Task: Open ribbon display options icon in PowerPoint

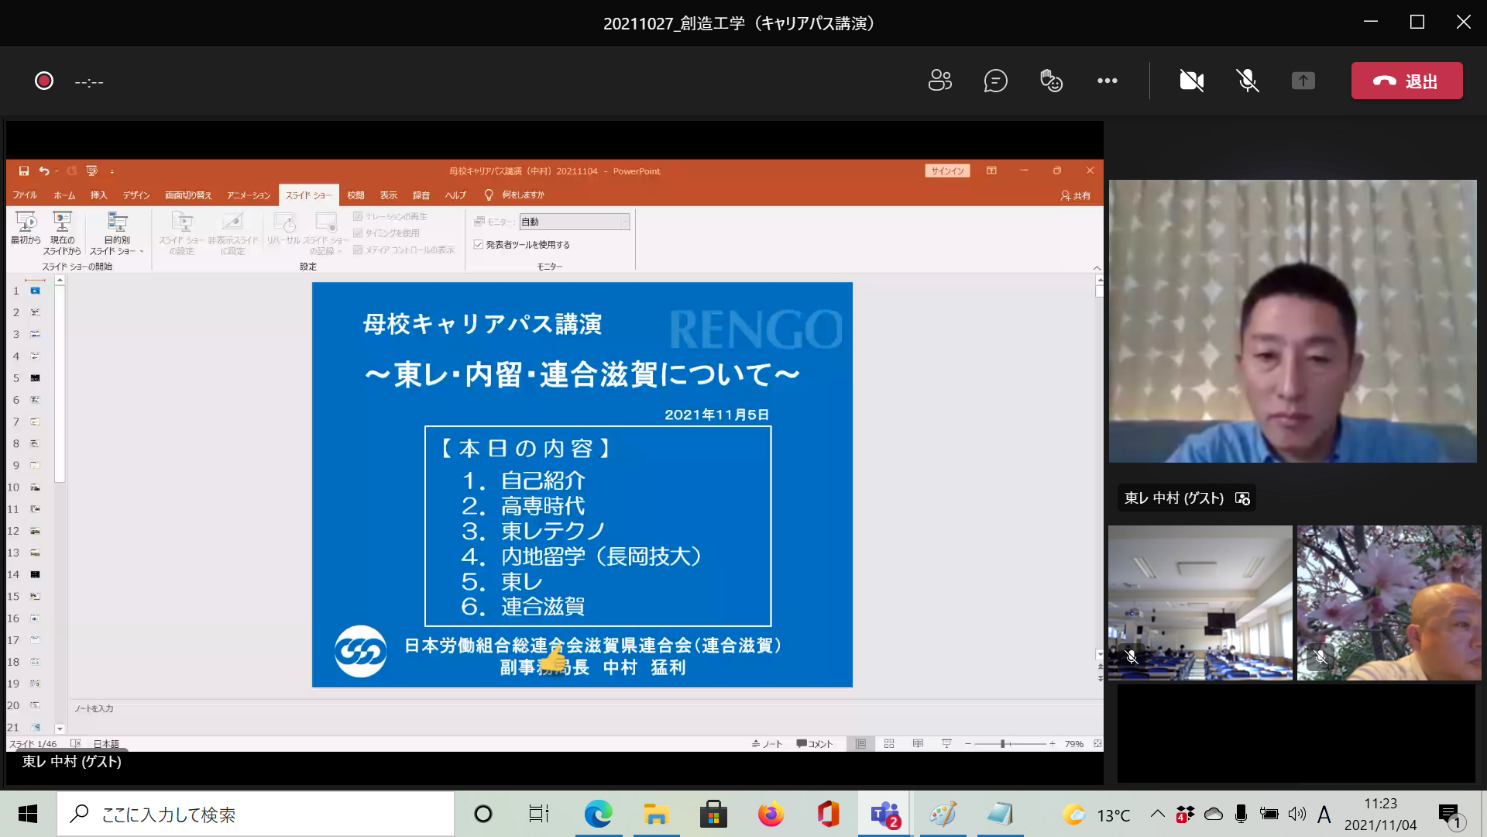Action: tap(991, 171)
